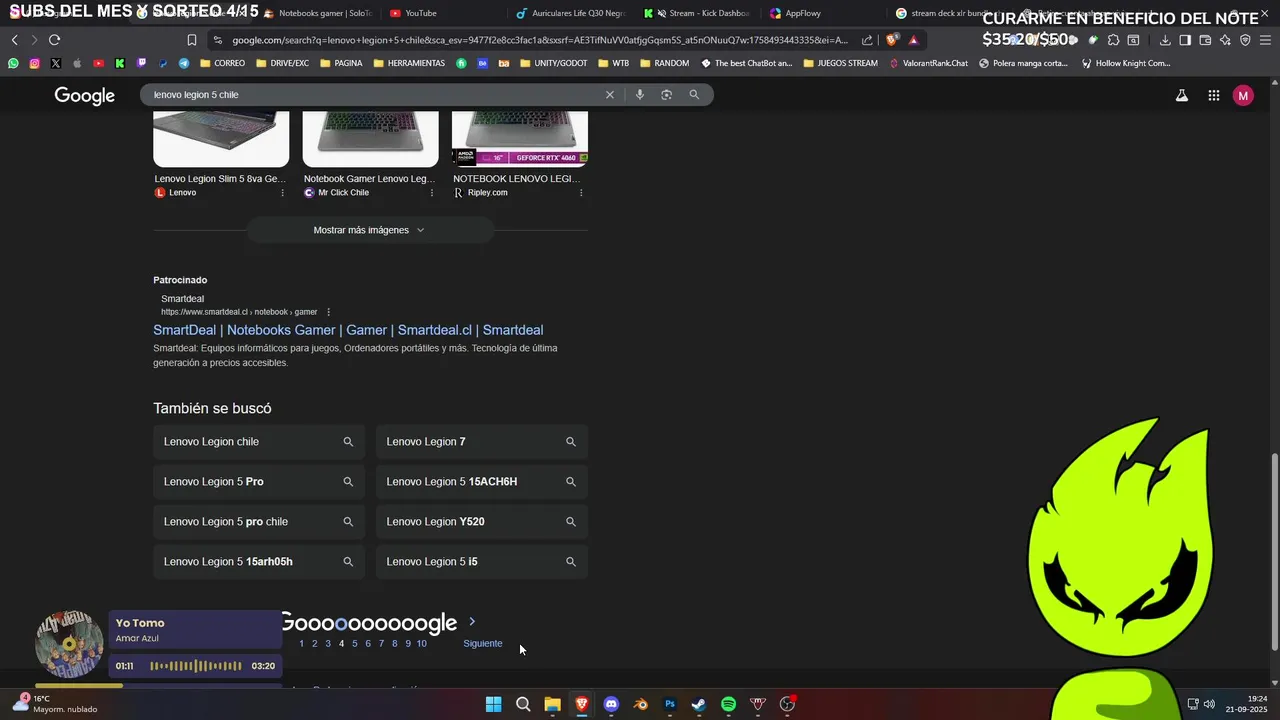Bookmark this page using the bookmark icon
The image size is (1280, 720).
(x=191, y=40)
